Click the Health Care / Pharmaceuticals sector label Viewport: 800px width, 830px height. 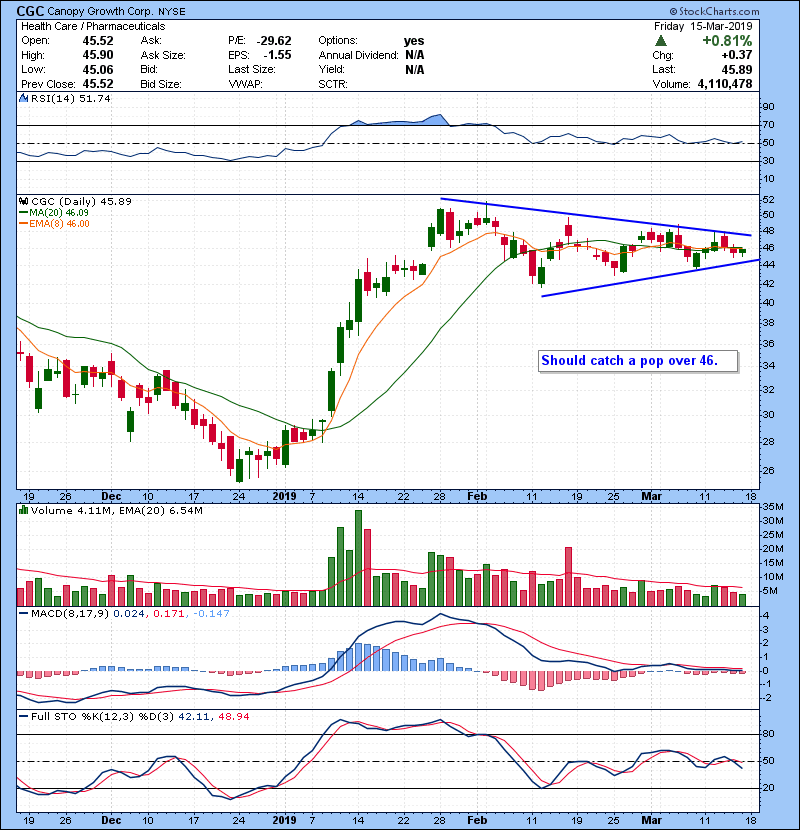(x=93, y=26)
